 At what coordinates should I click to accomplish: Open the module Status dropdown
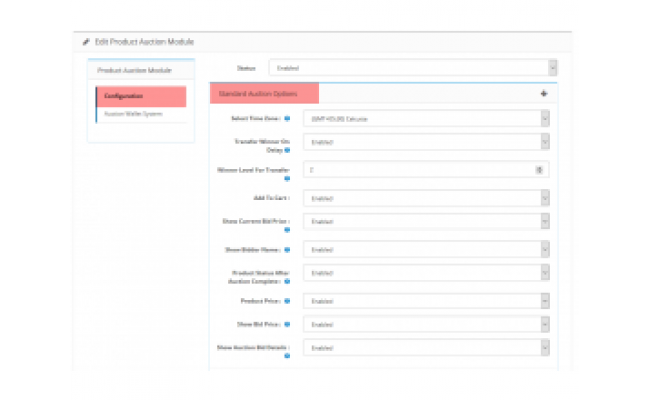pyautogui.click(x=413, y=68)
